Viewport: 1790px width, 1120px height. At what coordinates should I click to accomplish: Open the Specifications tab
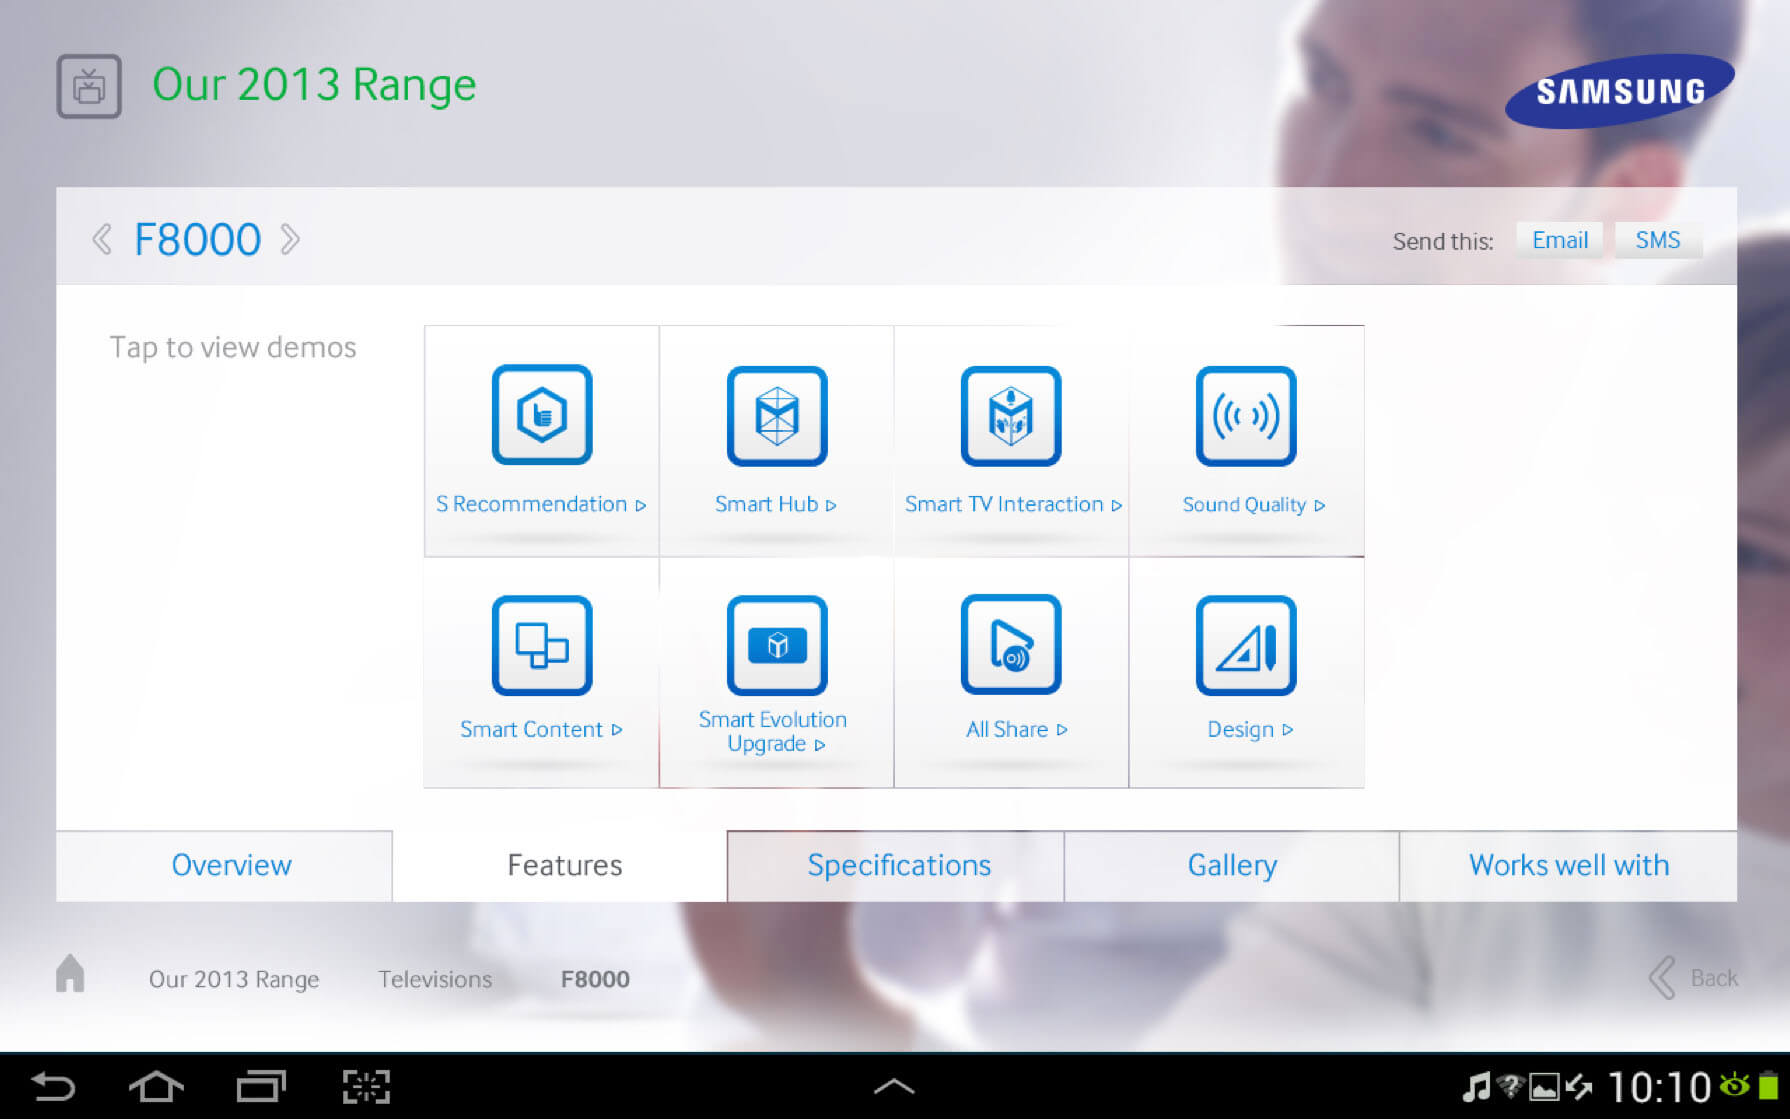click(898, 866)
